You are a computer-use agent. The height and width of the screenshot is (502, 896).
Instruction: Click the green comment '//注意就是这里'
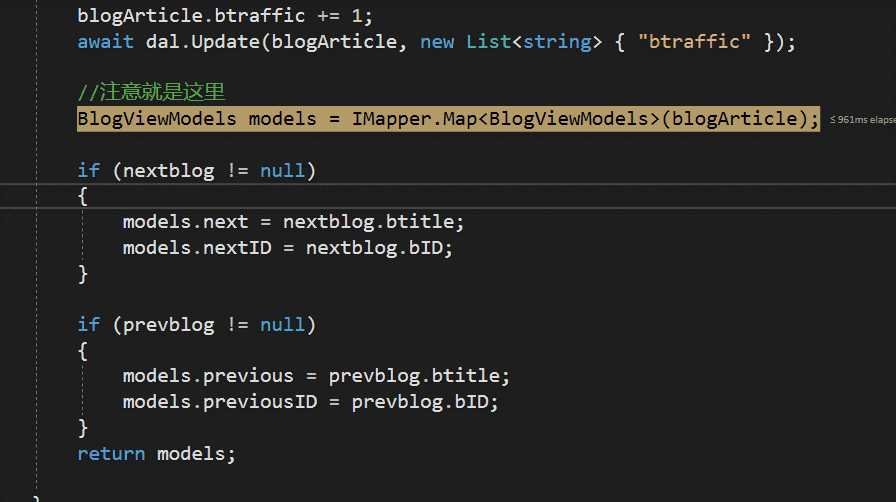click(x=151, y=91)
